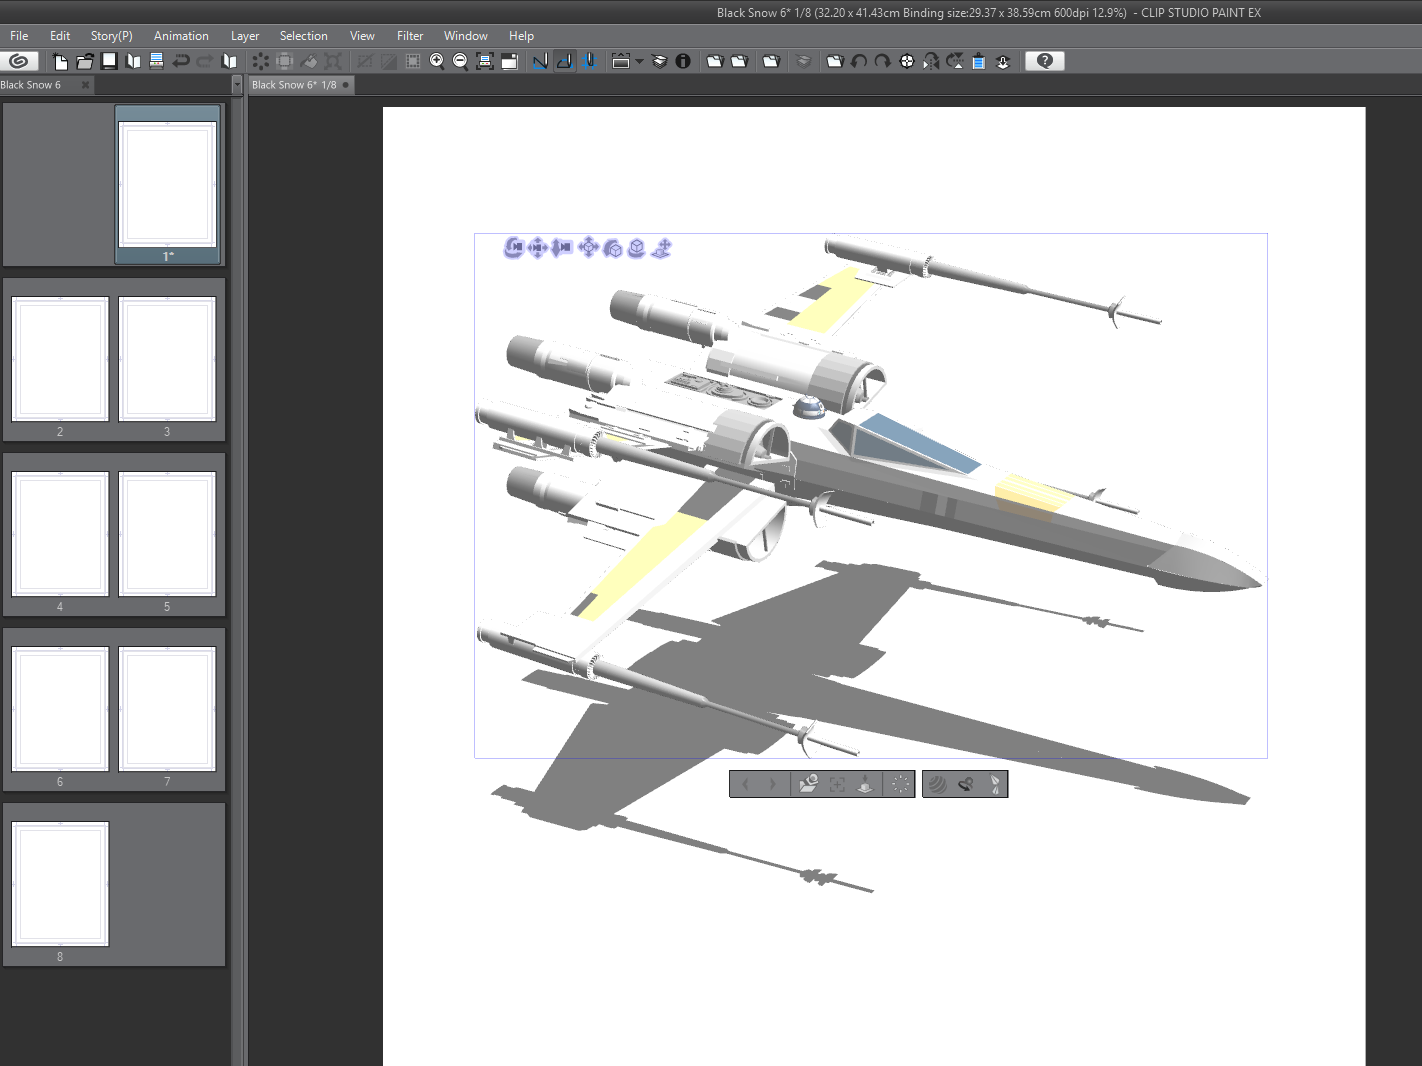1422x1066 pixels.
Task: Click the snap-to-floor 3D control icon
Action: 661,247
